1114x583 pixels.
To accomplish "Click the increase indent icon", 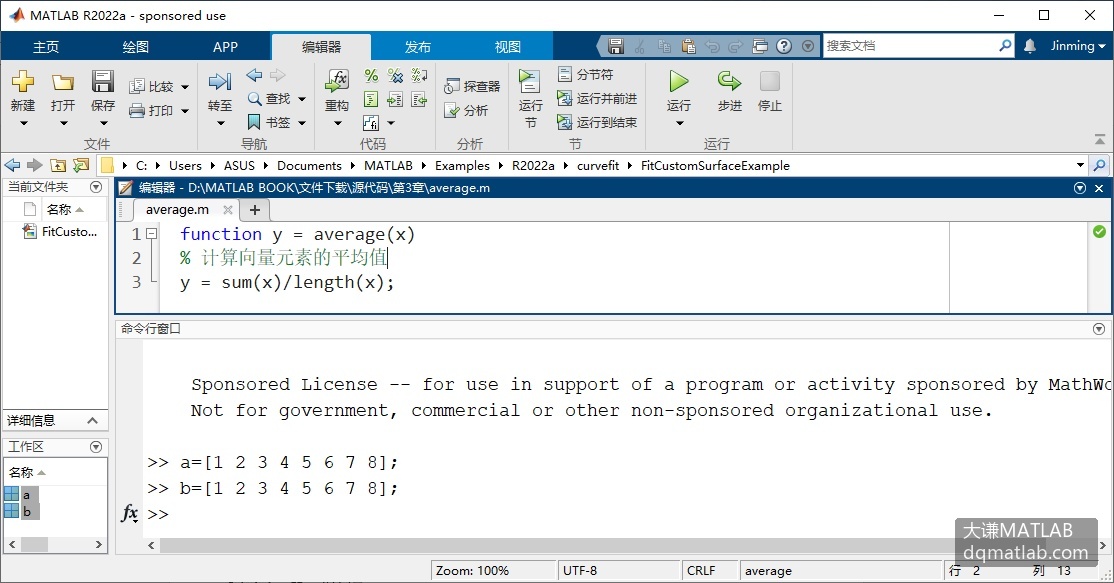I will click(396, 99).
